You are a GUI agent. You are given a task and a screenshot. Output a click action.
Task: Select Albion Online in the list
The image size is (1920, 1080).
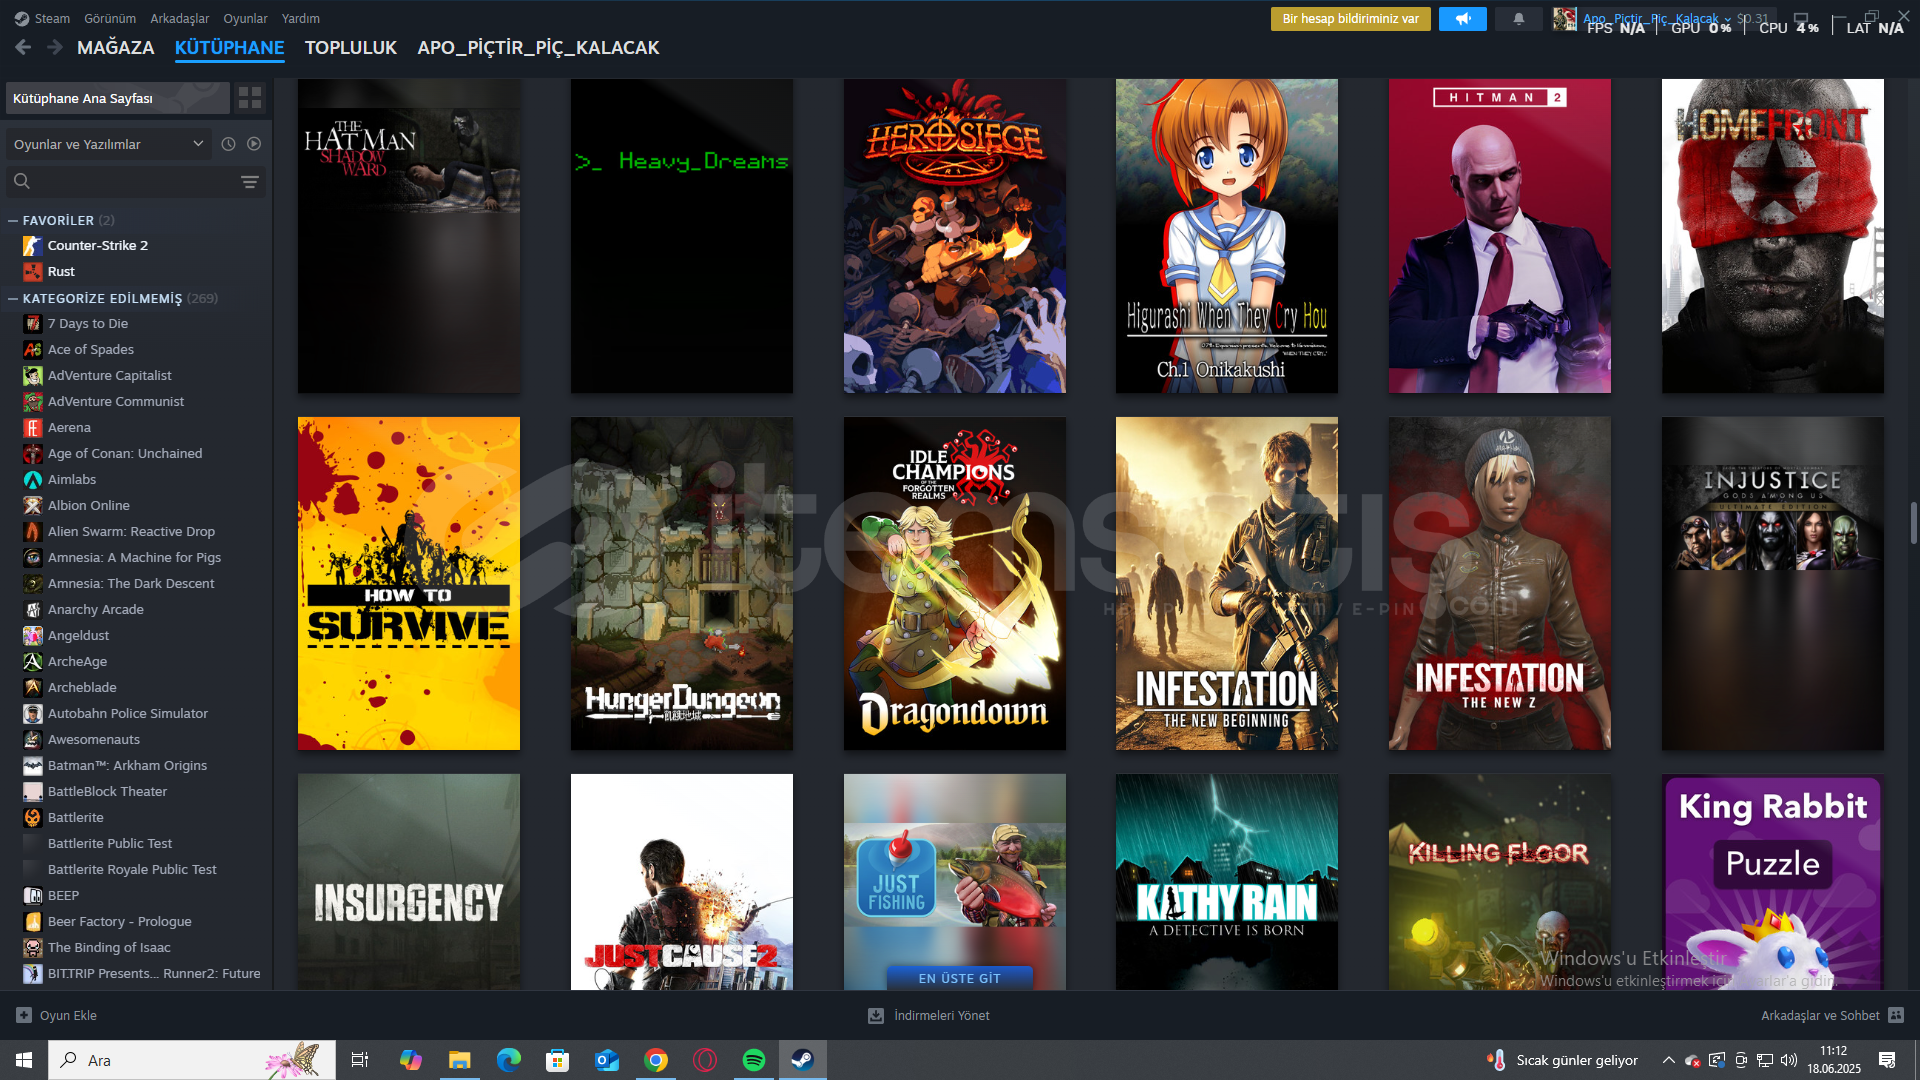tap(89, 505)
